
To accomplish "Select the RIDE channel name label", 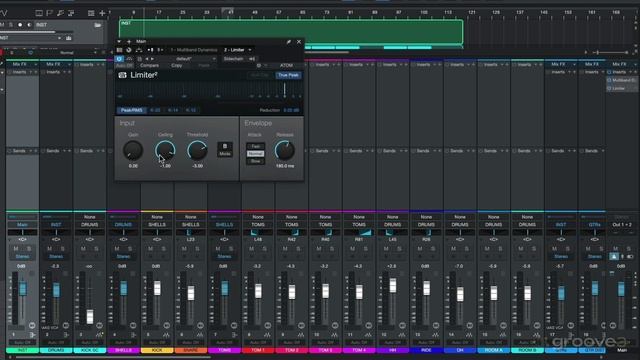I will pyautogui.click(x=426, y=350).
